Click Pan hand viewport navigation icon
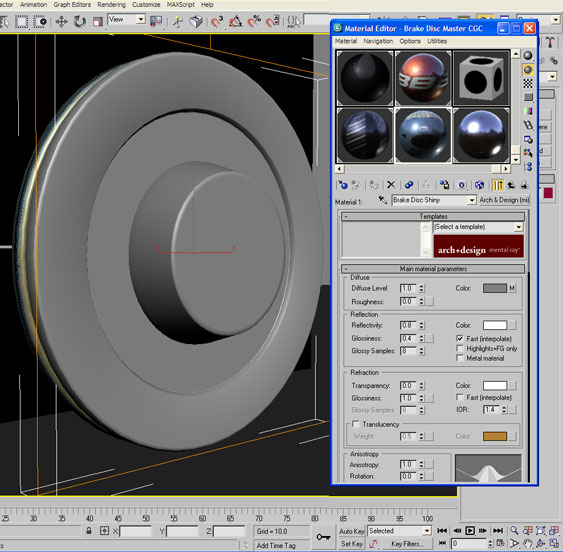Viewport: 563px width, 552px height. pos(527,544)
